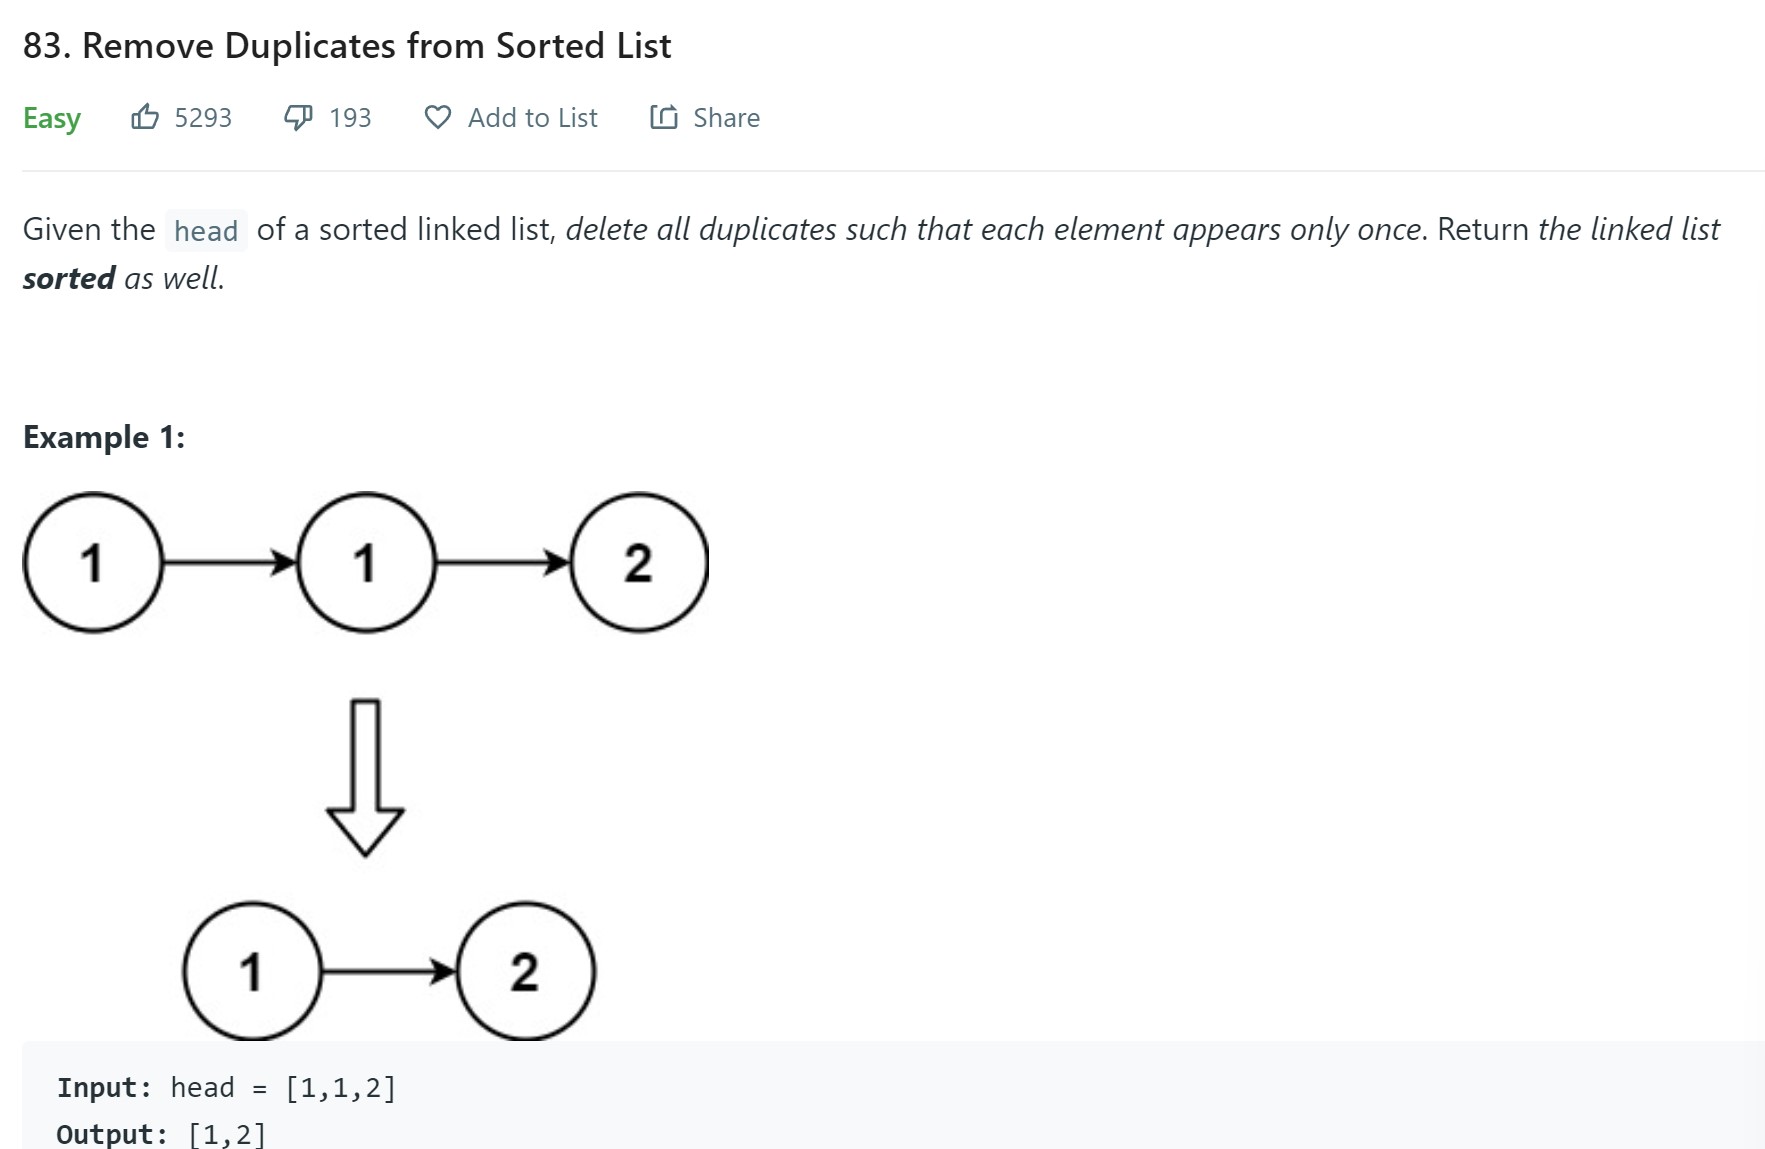Click the inline code word head in description
1765x1149 pixels.
206,231
